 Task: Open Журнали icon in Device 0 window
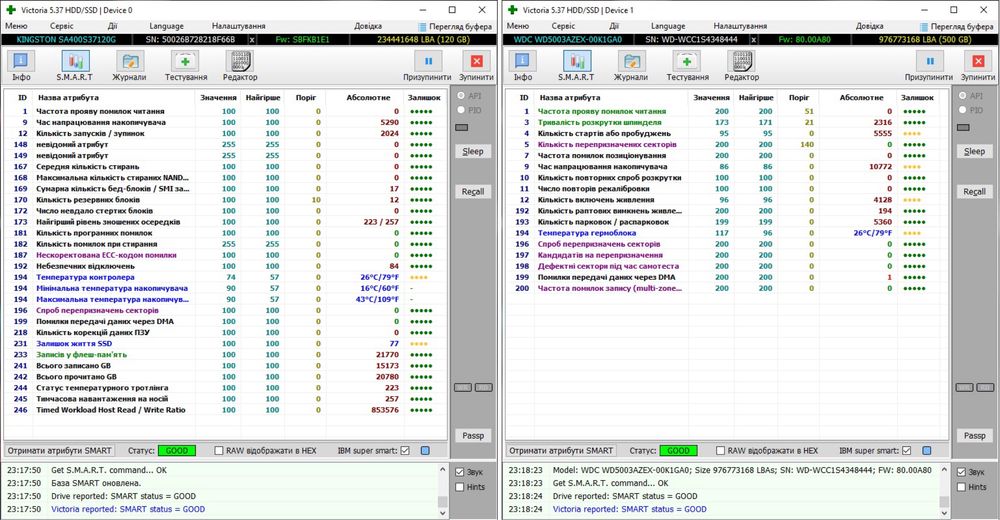point(130,61)
